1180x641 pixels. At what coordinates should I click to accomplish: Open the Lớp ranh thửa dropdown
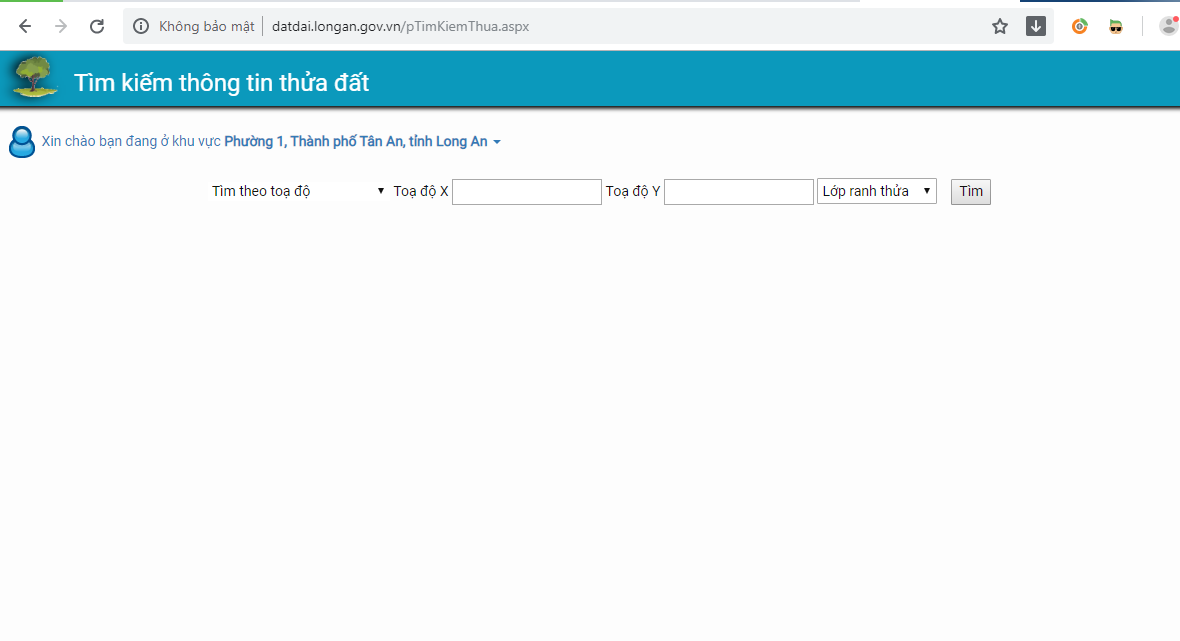876,191
